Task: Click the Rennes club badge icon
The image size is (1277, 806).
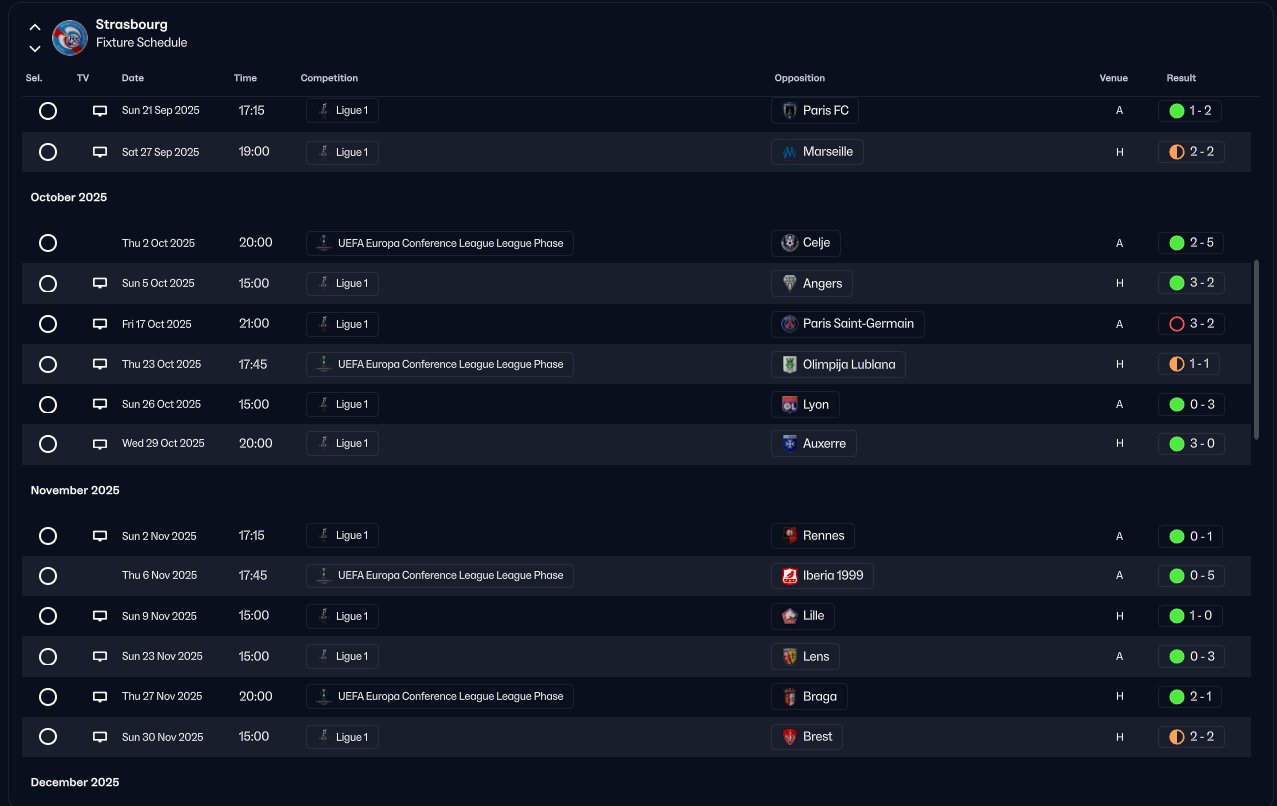Action: coord(789,536)
